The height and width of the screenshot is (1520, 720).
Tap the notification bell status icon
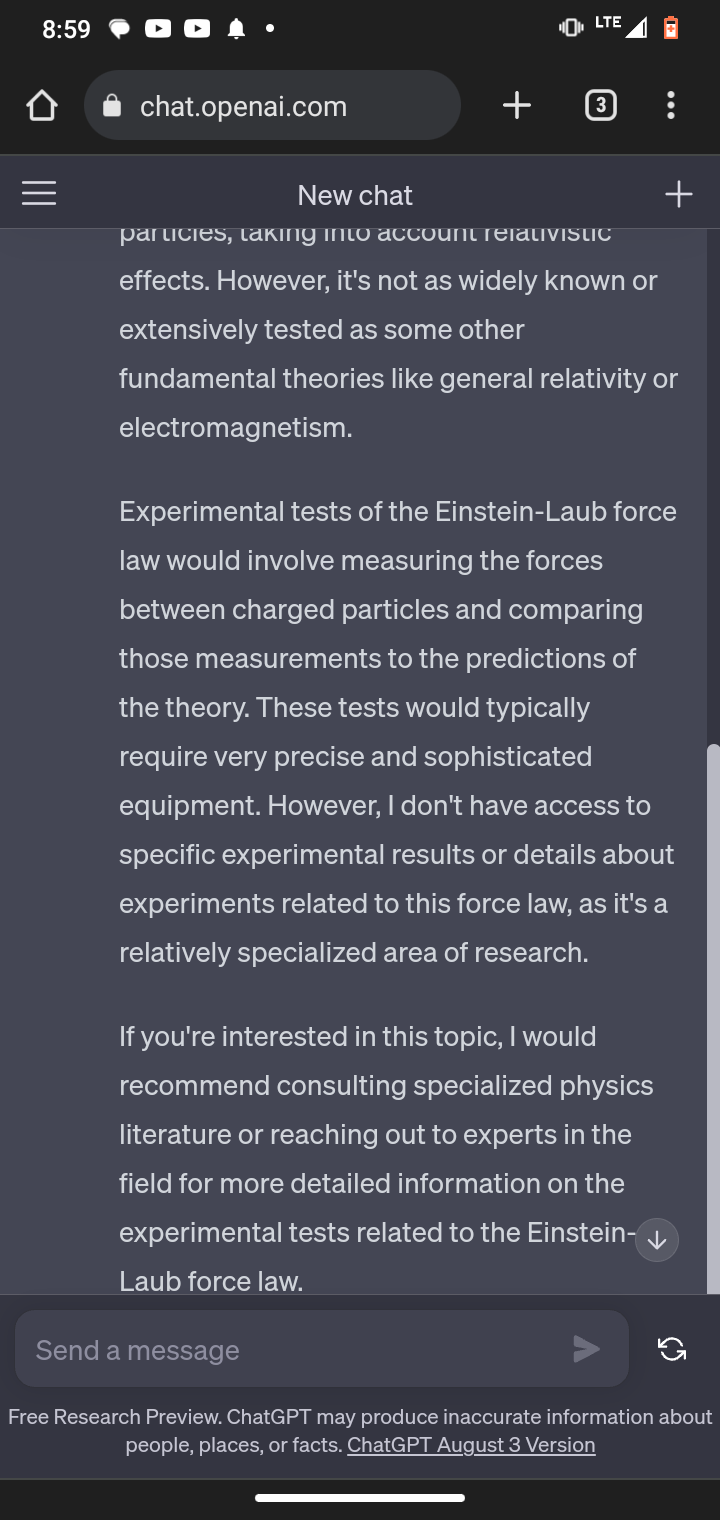[x=236, y=29]
